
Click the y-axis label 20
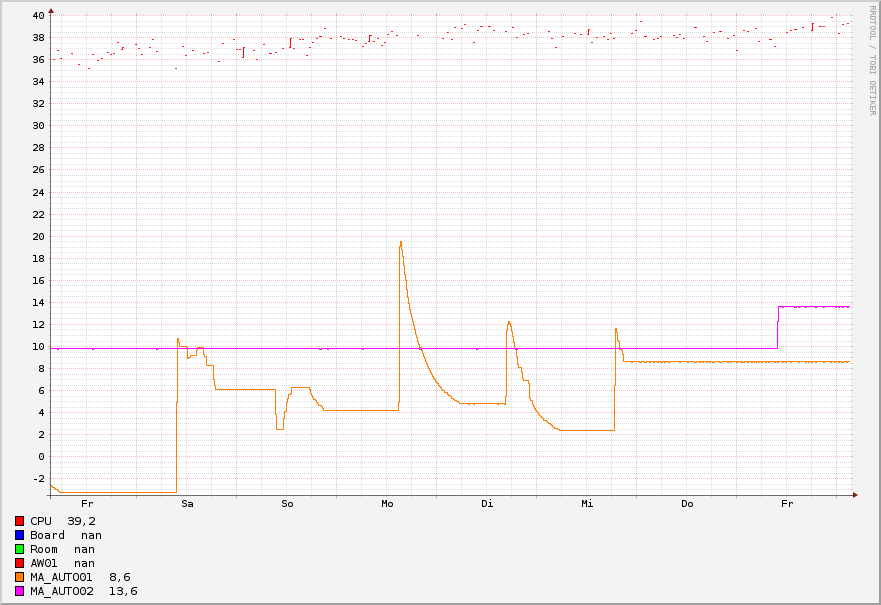tap(37, 237)
